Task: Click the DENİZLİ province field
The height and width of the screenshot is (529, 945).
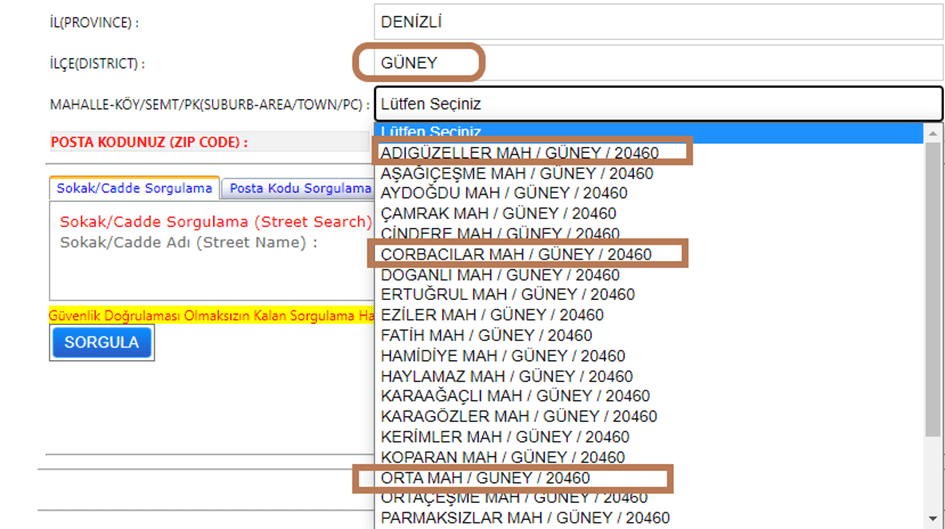Action: pyautogui.click(x=658, y=22)
